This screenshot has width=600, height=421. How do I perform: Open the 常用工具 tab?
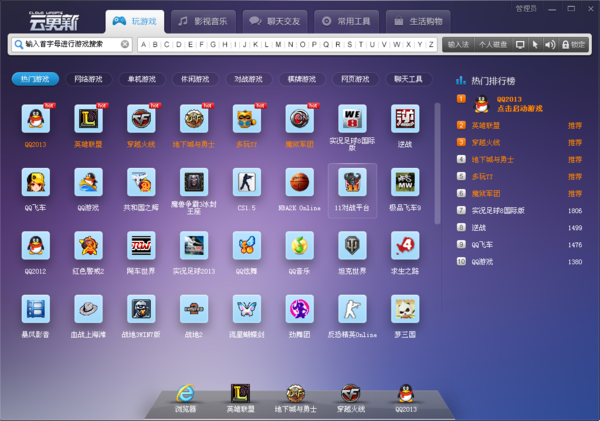click(x=346, y=21)
